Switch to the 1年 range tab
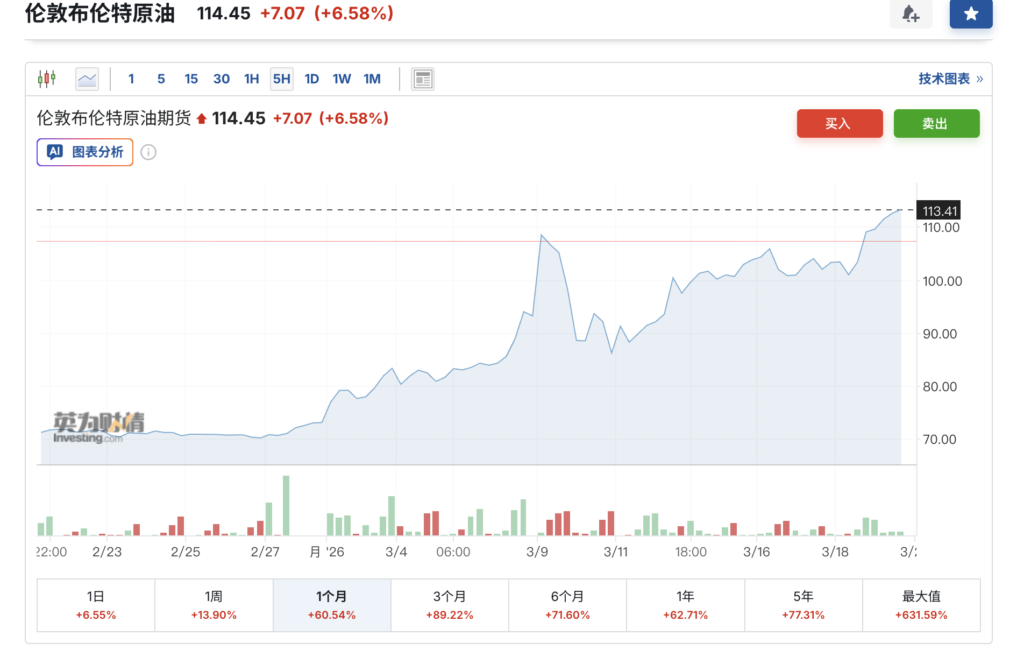Viewport: 1024px width, 650px height. tap(685, 604)
